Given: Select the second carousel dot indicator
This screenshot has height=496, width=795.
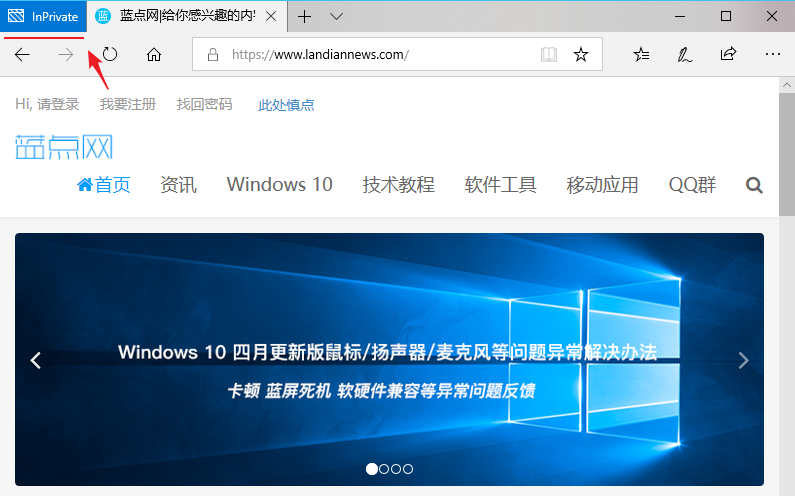Looking at the screenshot, I should click(x=384, y=469).
